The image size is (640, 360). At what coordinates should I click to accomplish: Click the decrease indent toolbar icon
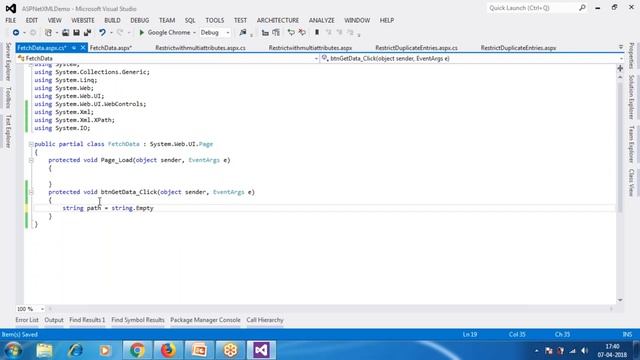coord(265,33)
